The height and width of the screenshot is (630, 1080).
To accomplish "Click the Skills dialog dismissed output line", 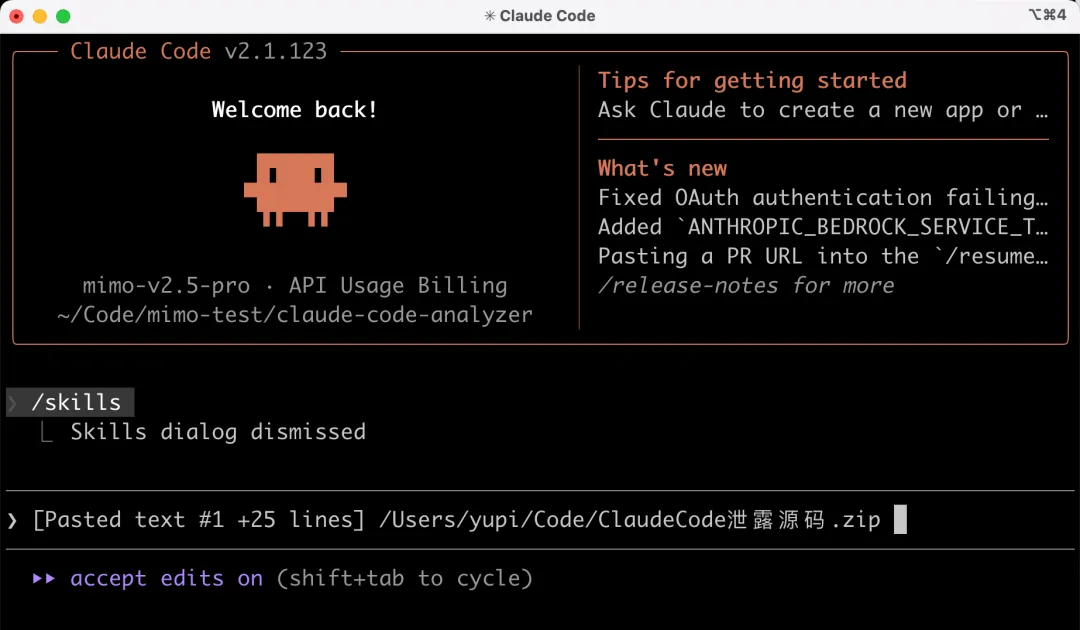I will (218, 432).
